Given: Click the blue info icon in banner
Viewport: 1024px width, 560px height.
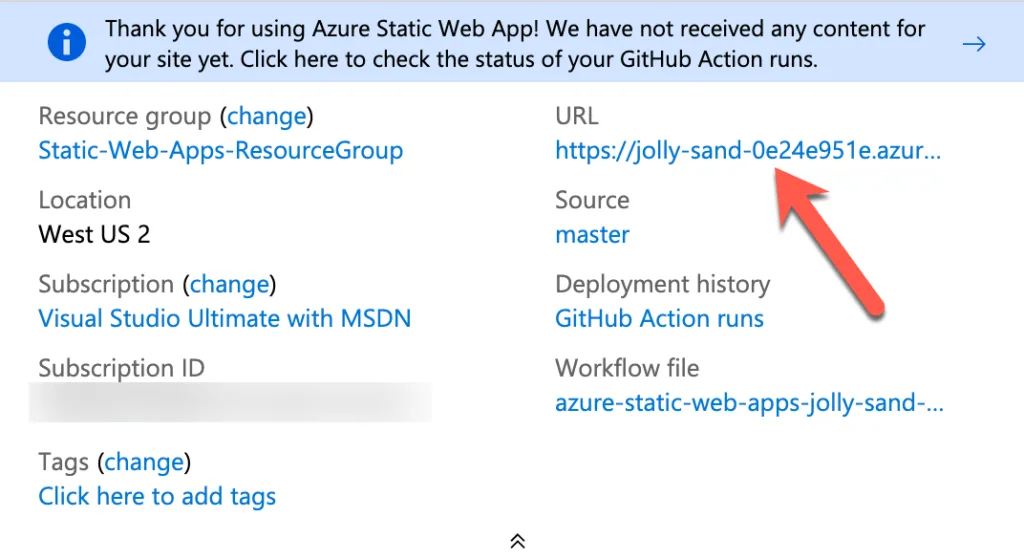Looking at the screenshot, I should click(x=66, y=43).
